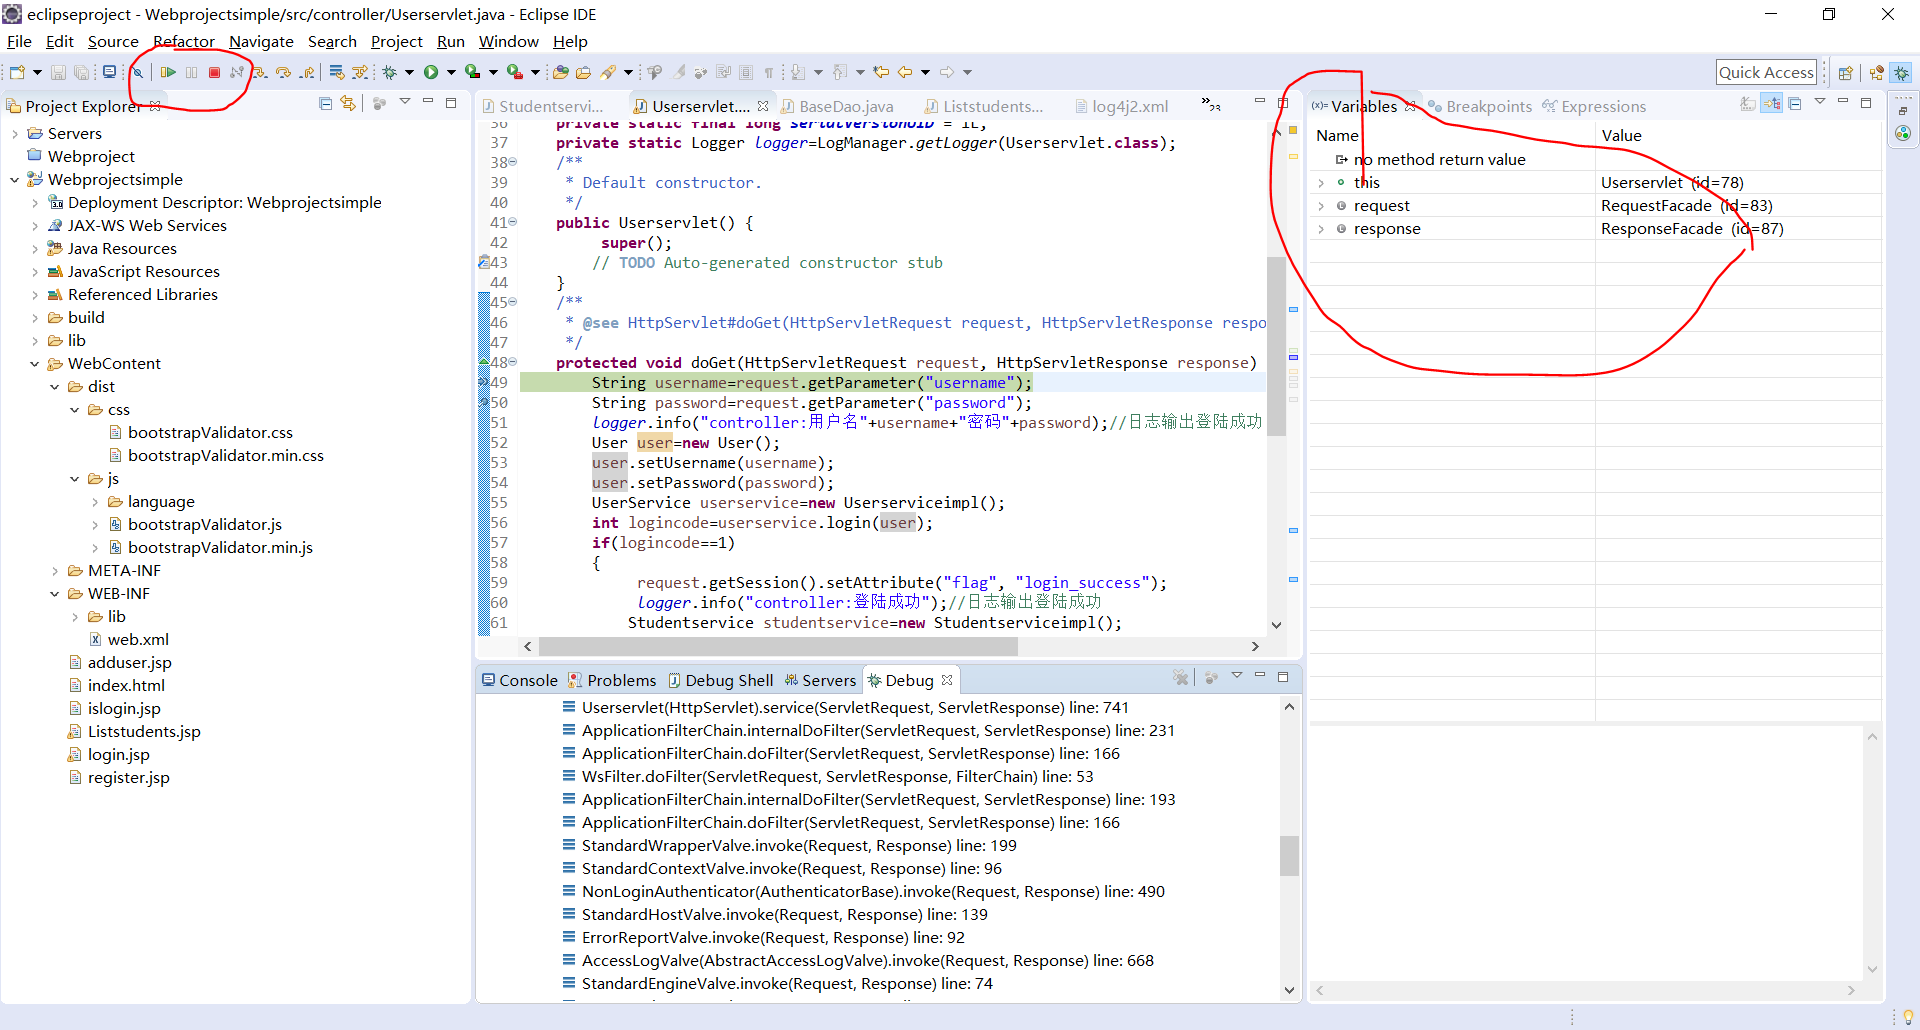Screen dimensions: 1920x1030
Task: Expand the Java Resources node
Action: 34,249
